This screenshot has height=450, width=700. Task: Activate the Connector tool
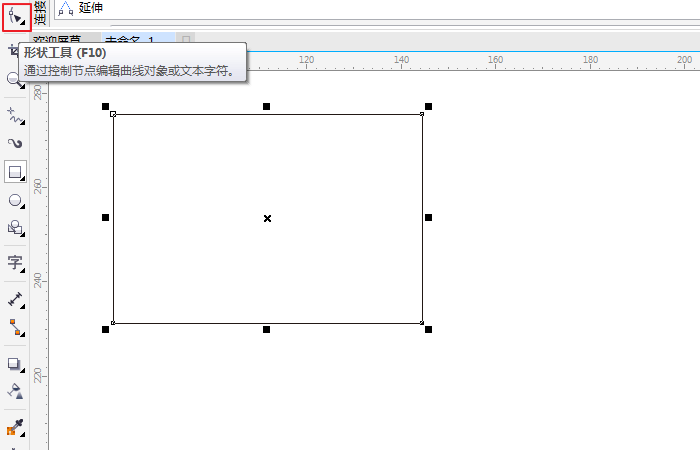[x=15, y=326]
